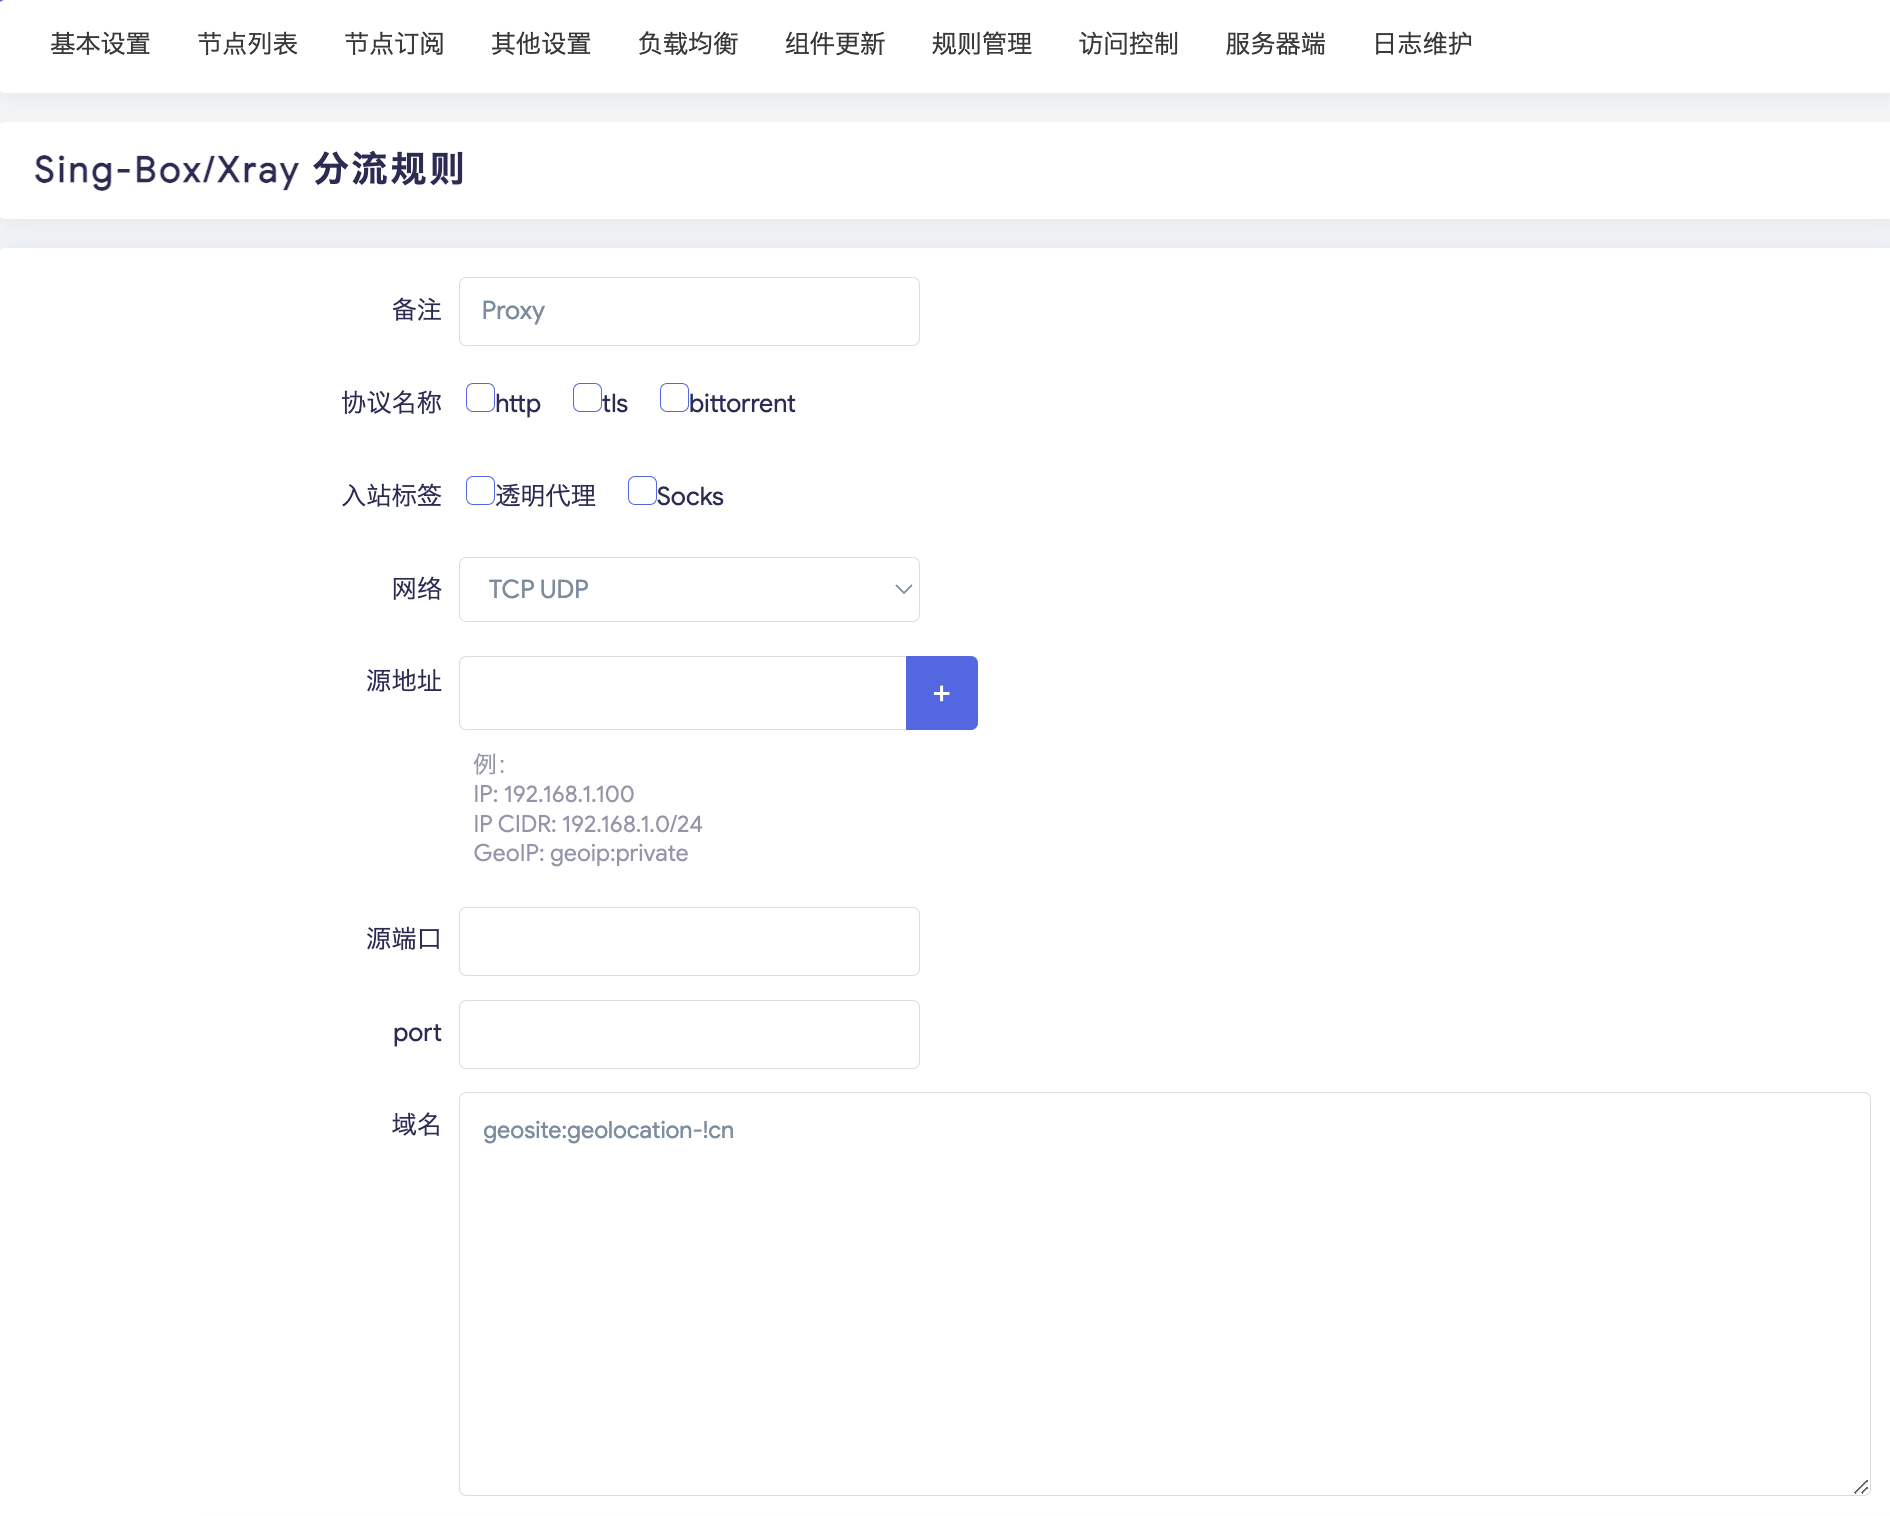Open the 服务器端 tab
Viewport: 1890px width, 1516px height.
click(1274, 44)
